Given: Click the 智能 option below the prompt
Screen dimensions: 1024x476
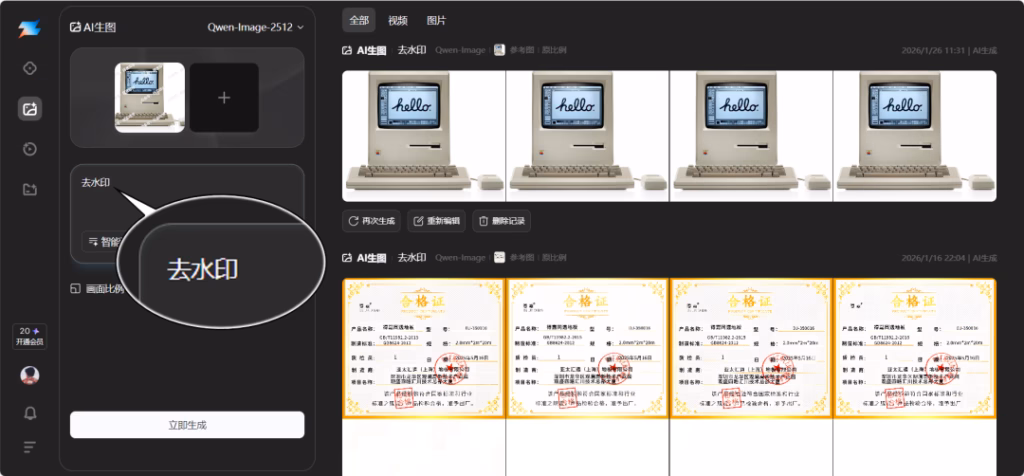Looking at the screenshot, I should pos(103,241).
